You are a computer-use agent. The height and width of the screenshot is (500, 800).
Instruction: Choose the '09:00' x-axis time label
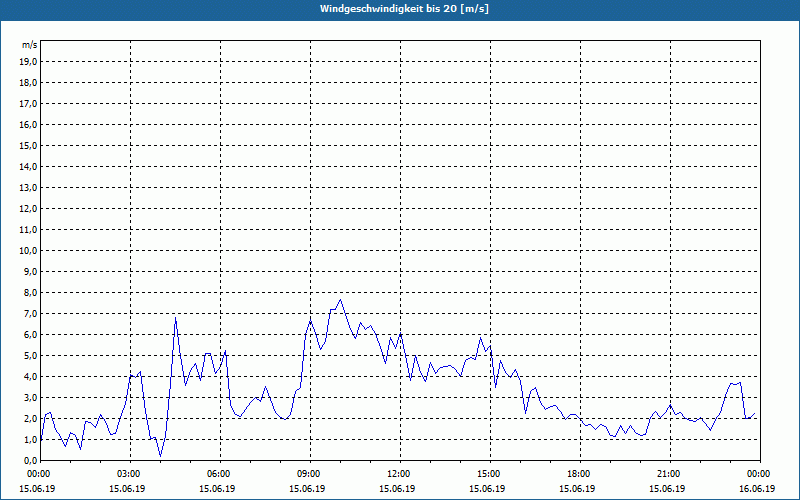click(x=311, y=474)
